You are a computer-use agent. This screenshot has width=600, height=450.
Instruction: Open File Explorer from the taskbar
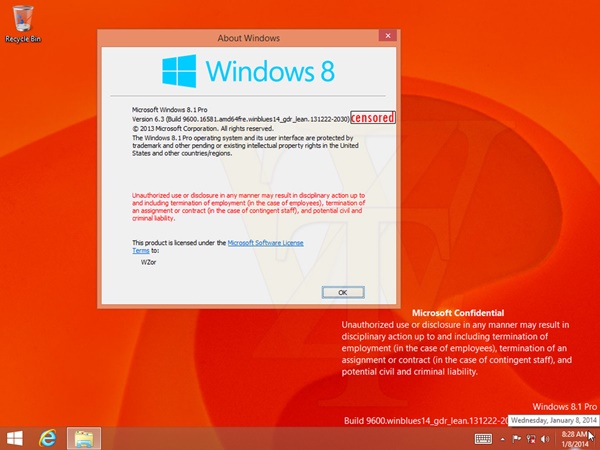84,439
